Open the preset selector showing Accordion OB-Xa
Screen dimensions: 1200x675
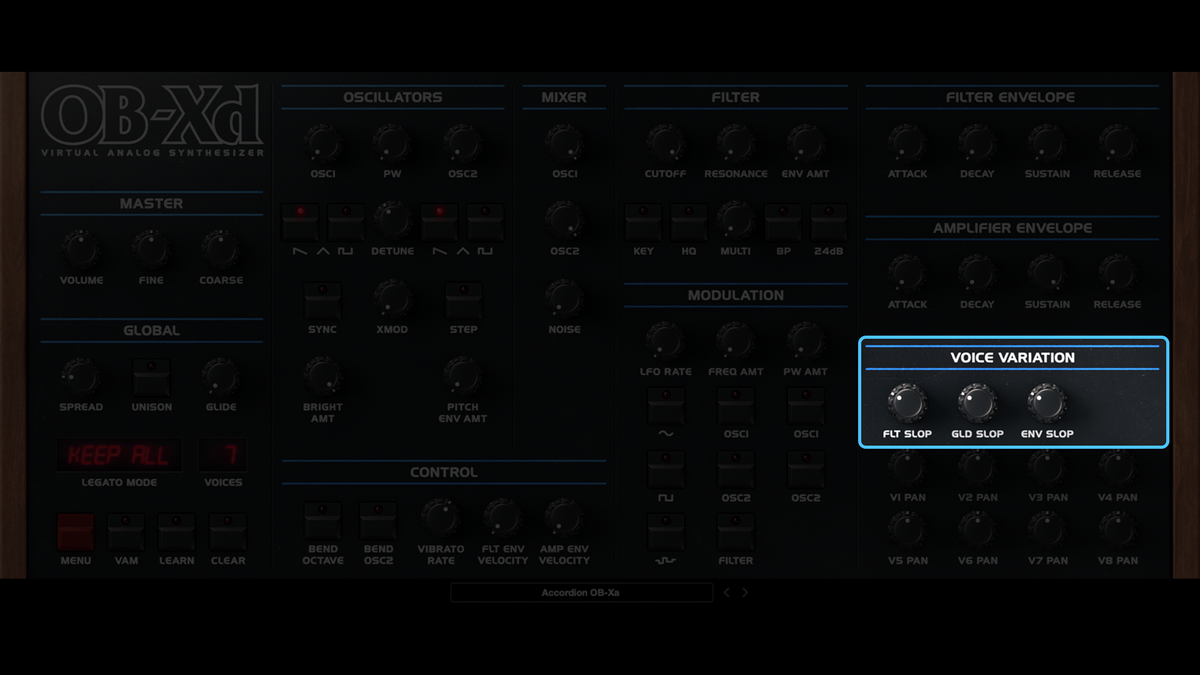[583, 592]
